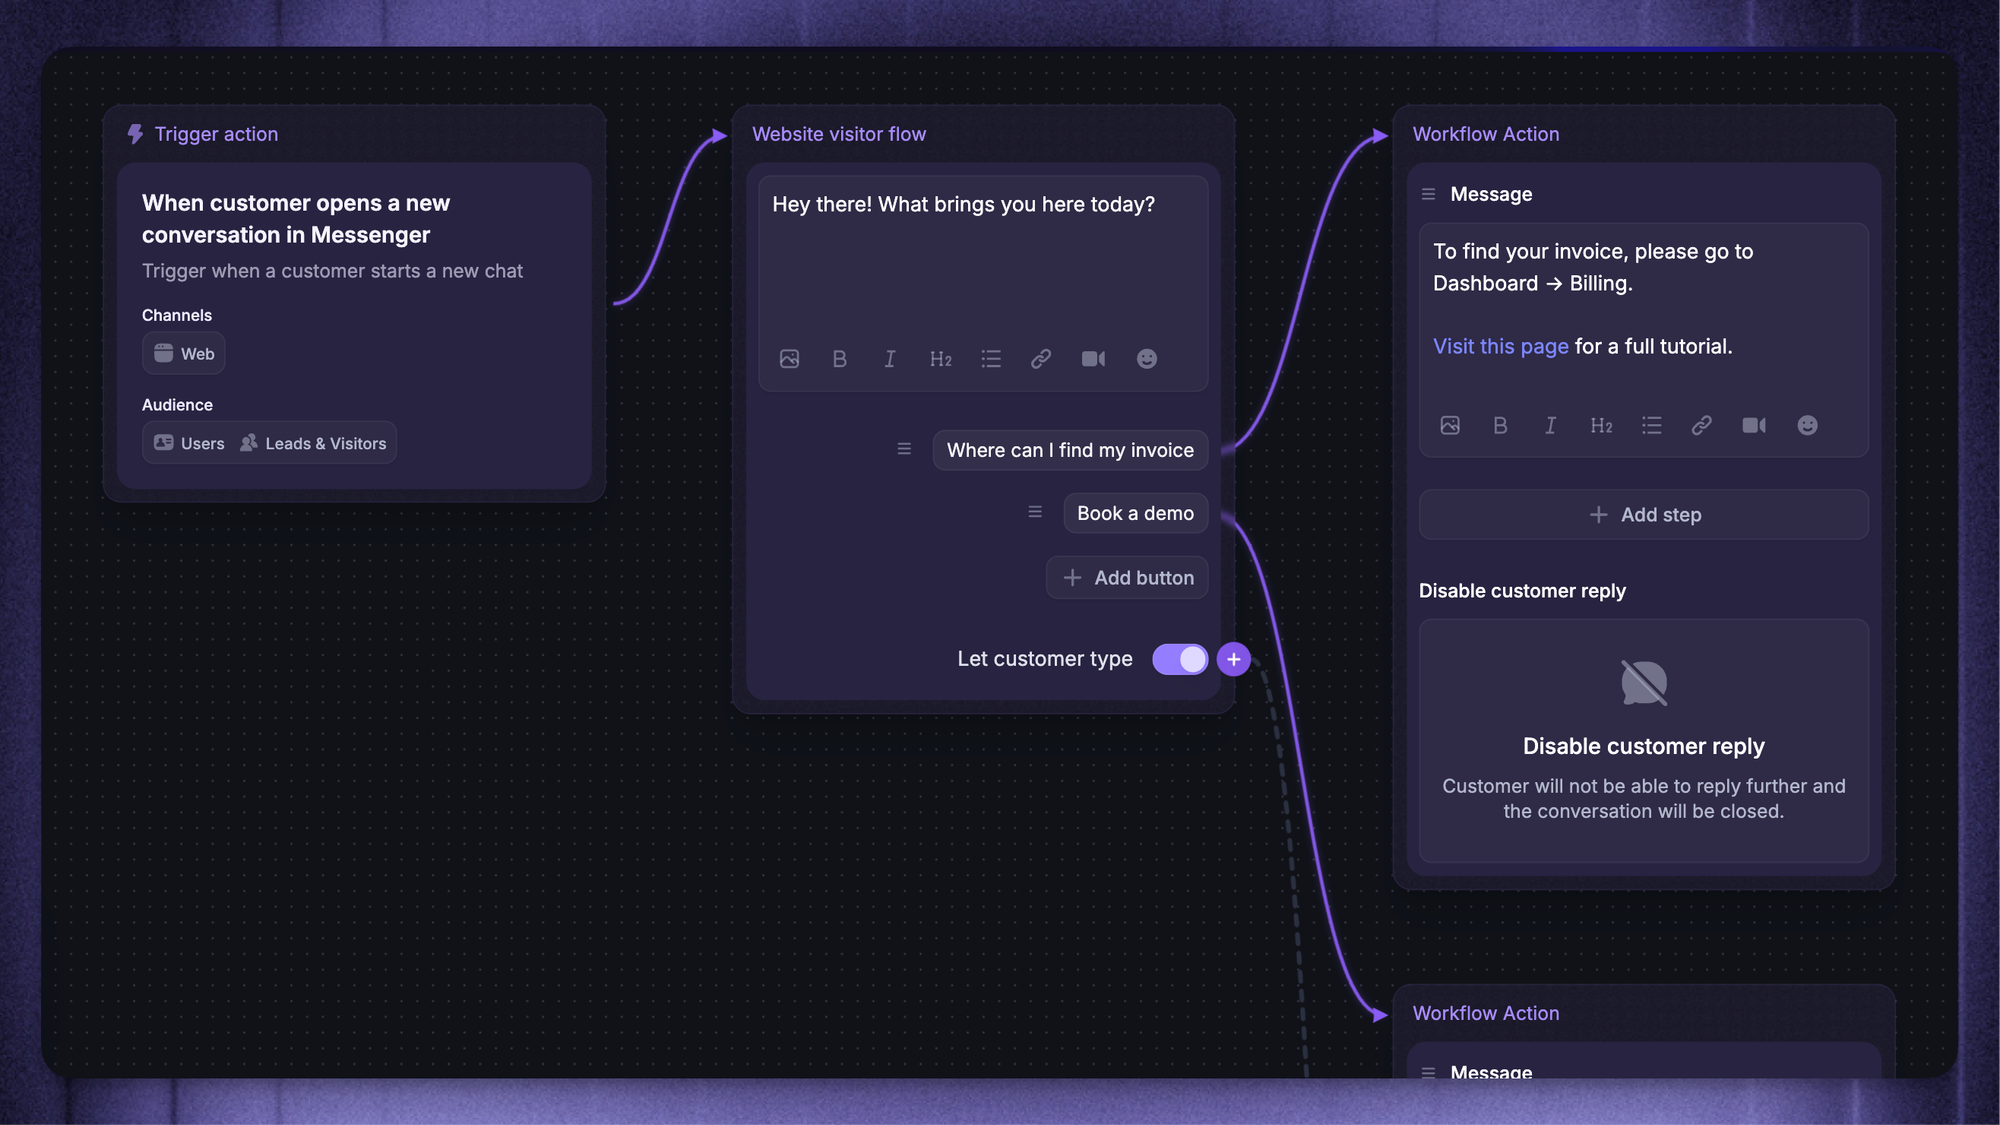The image size is (2000, 1125).
Task: Click the Channels label
Action: [177, 315]
